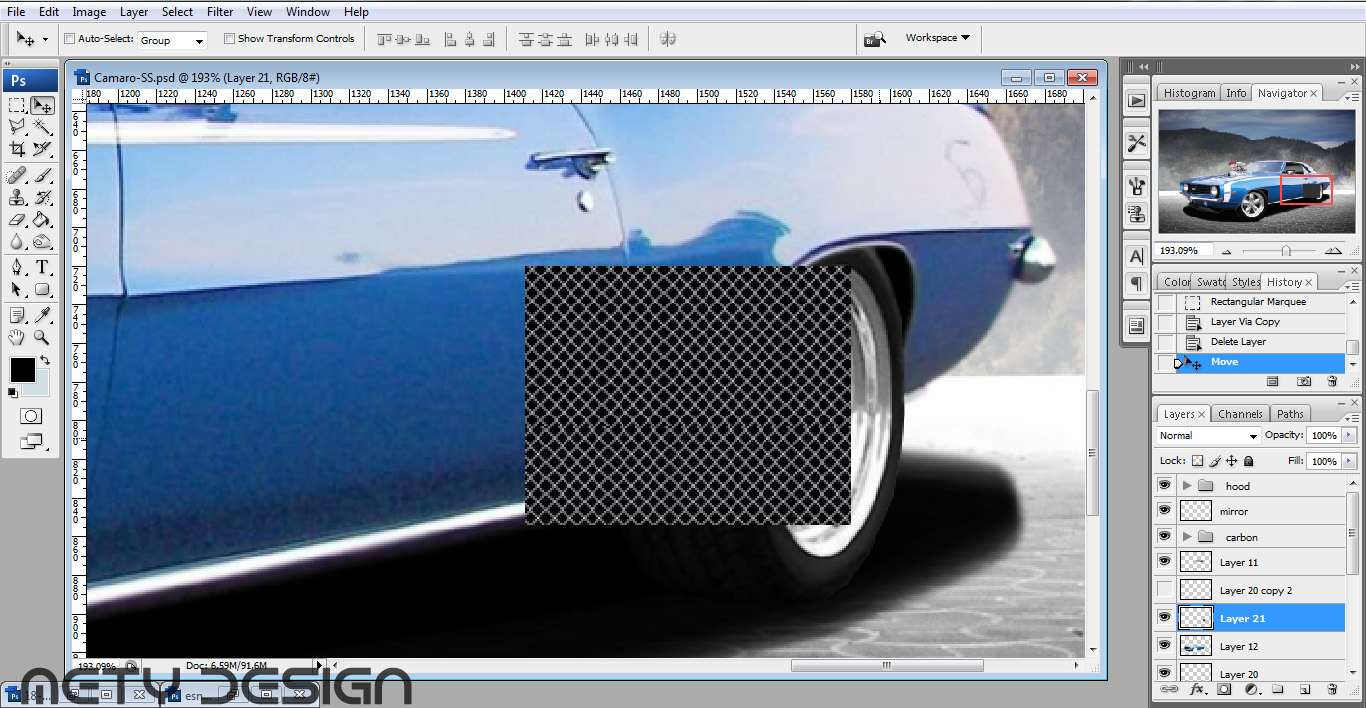Hide Layer 21 using its eye icon
This screenshot has height=708, width=1366.
coord(1164,618)
